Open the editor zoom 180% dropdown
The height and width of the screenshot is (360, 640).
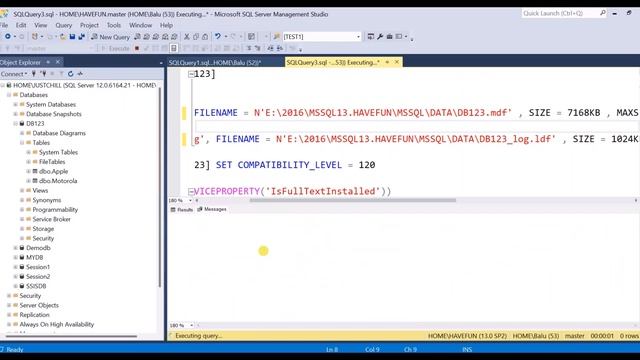click(190, 200)
